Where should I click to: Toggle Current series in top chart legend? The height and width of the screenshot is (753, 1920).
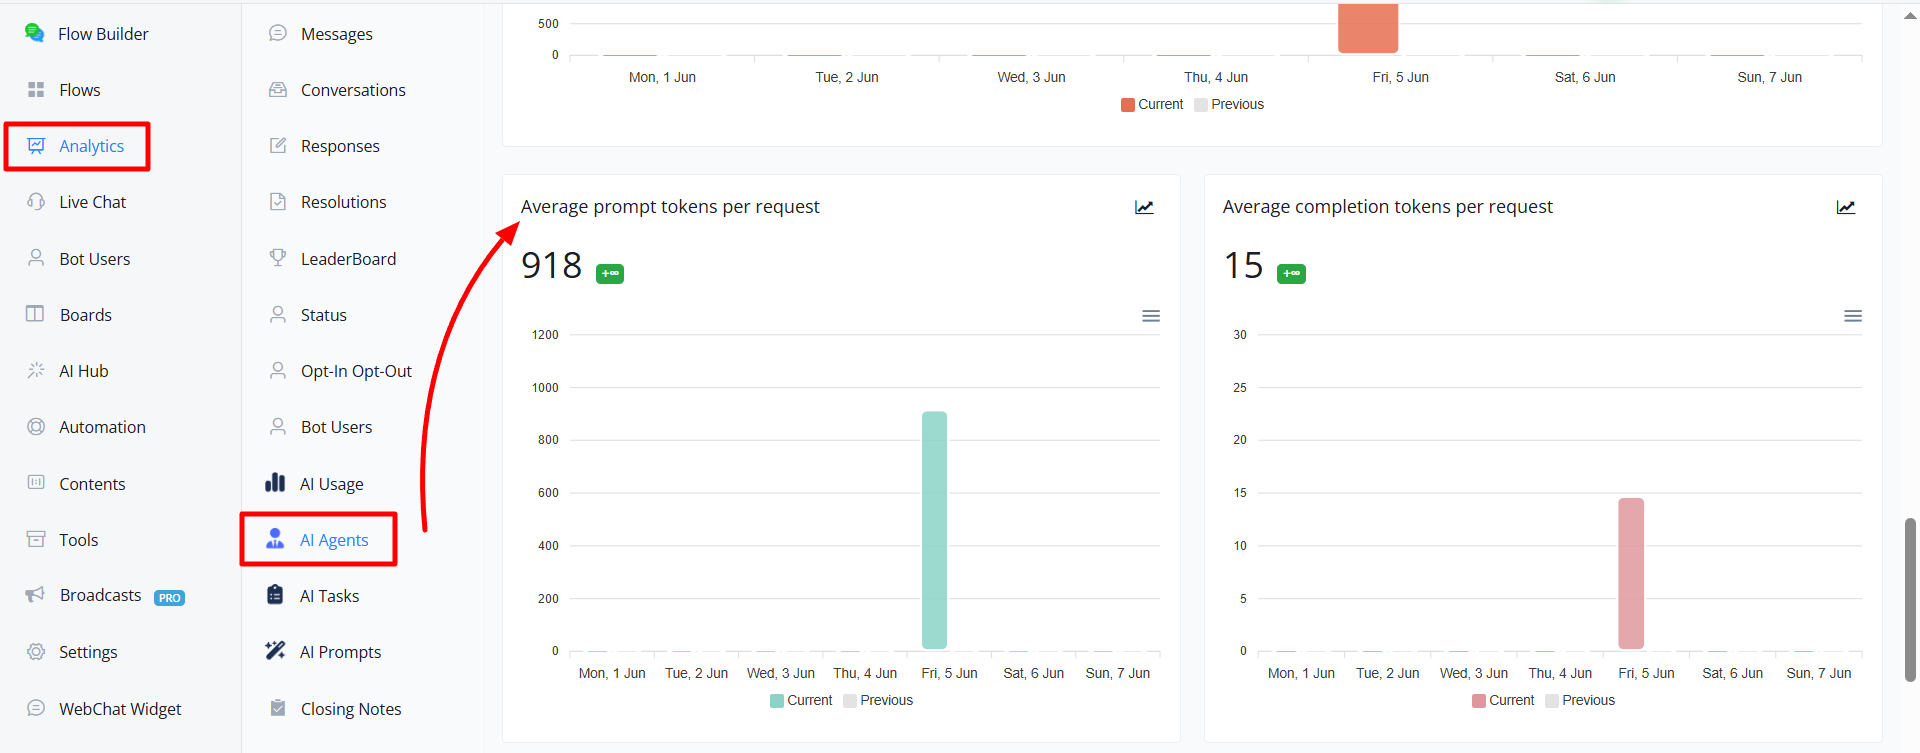coord(1152,104)
